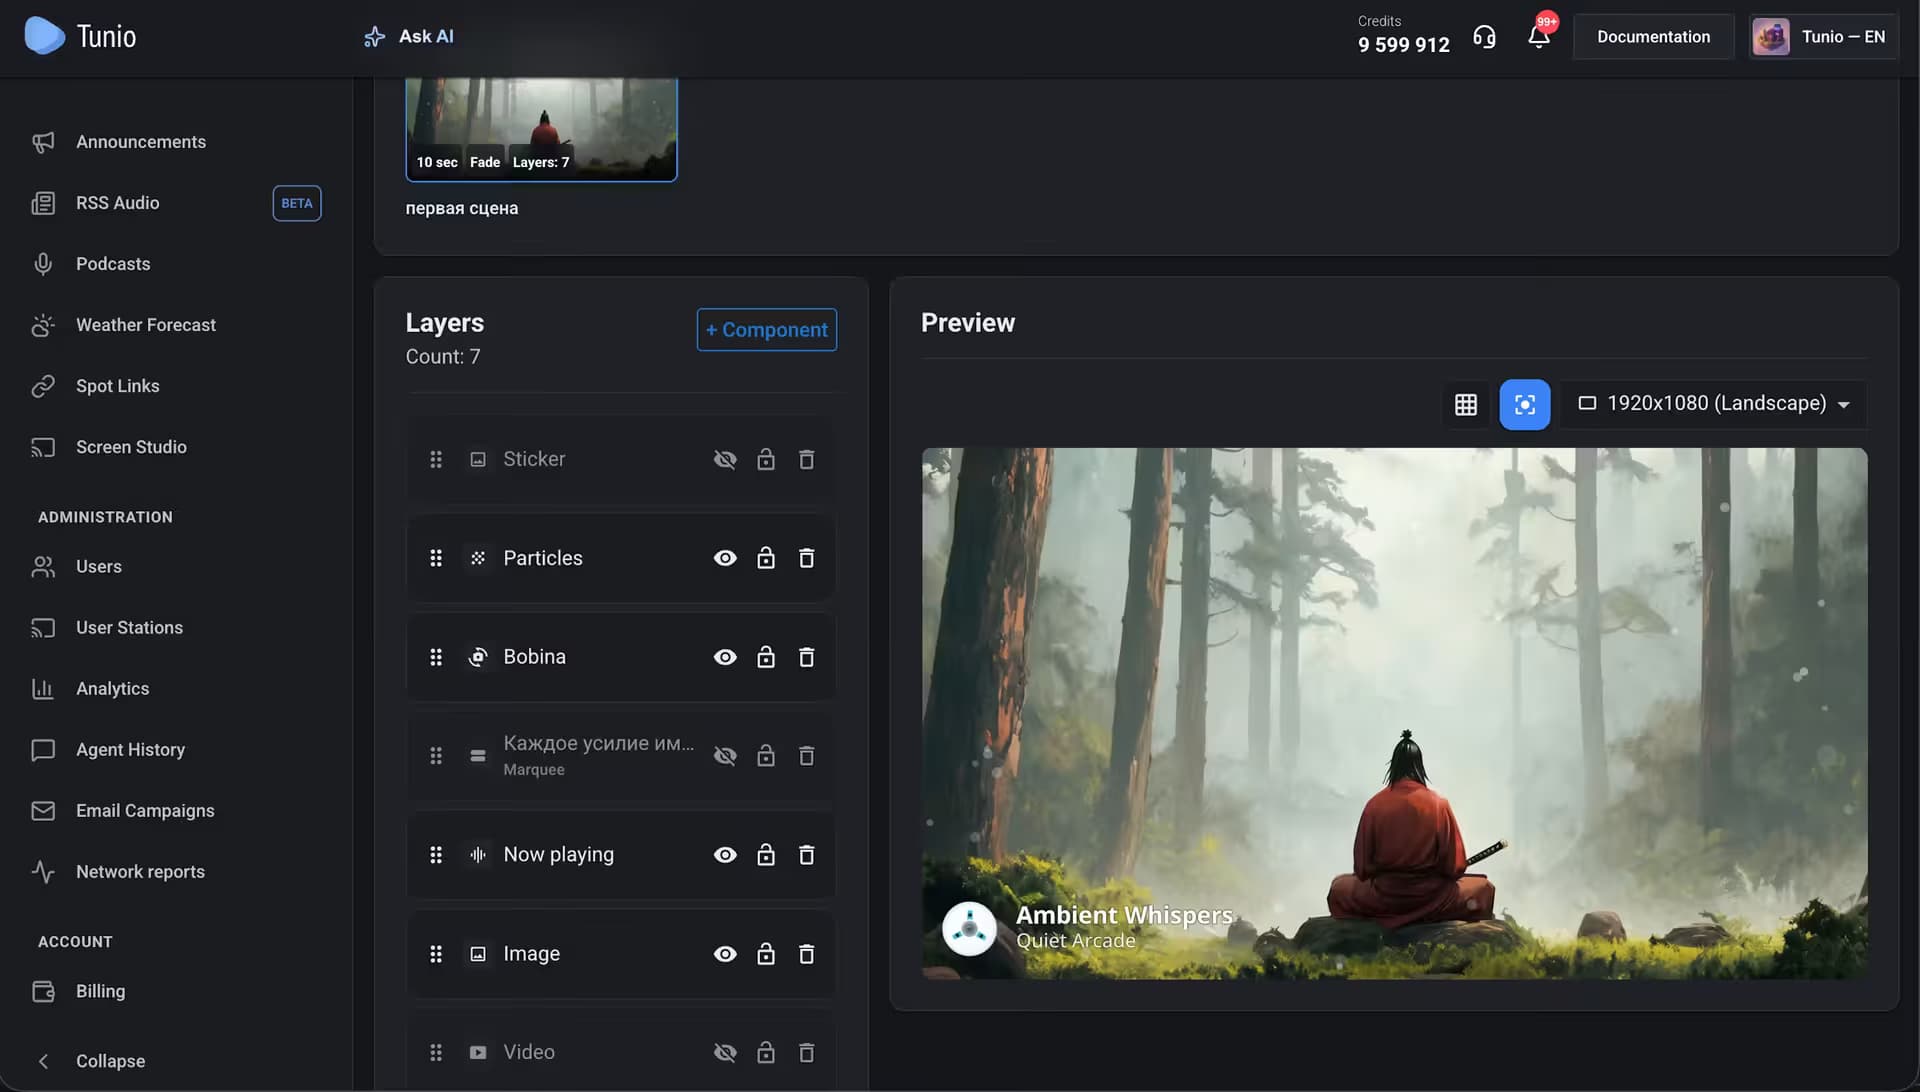
Task: Open RSS Audio section
Action: [118, 203]
